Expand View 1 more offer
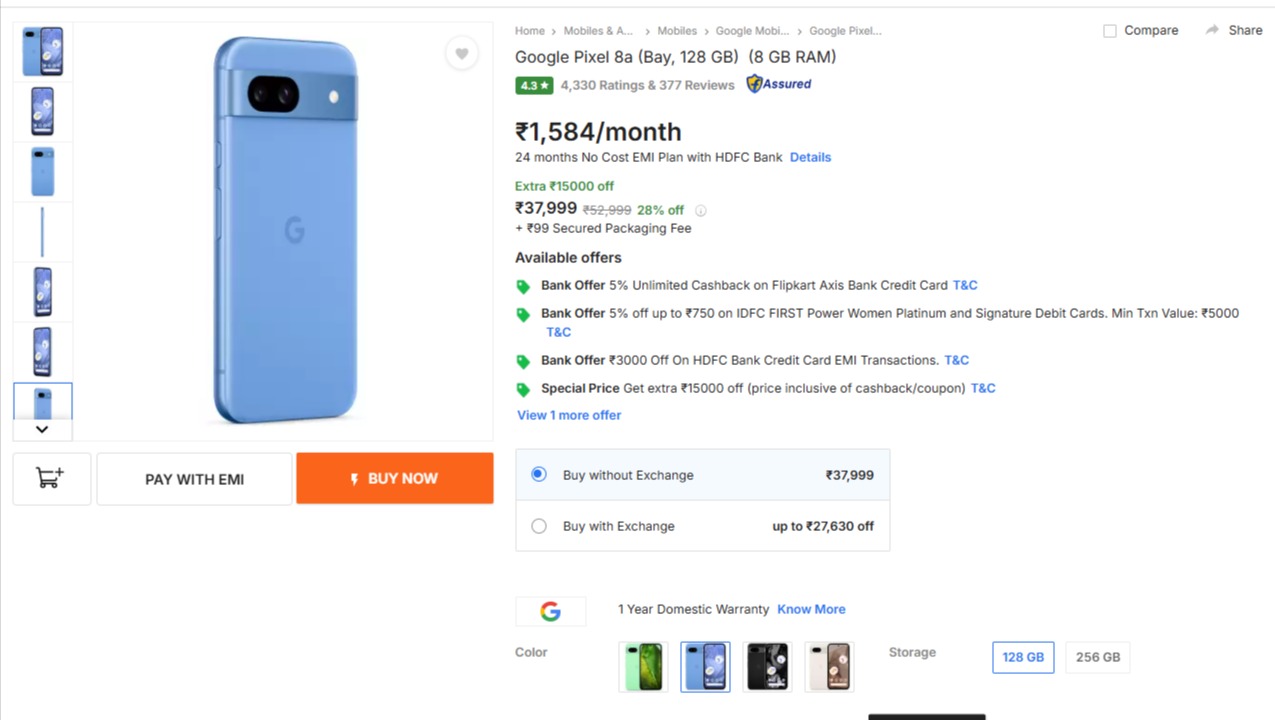Image resolution: width=1275 pixels, height=720 pixels. pos(569,415)
